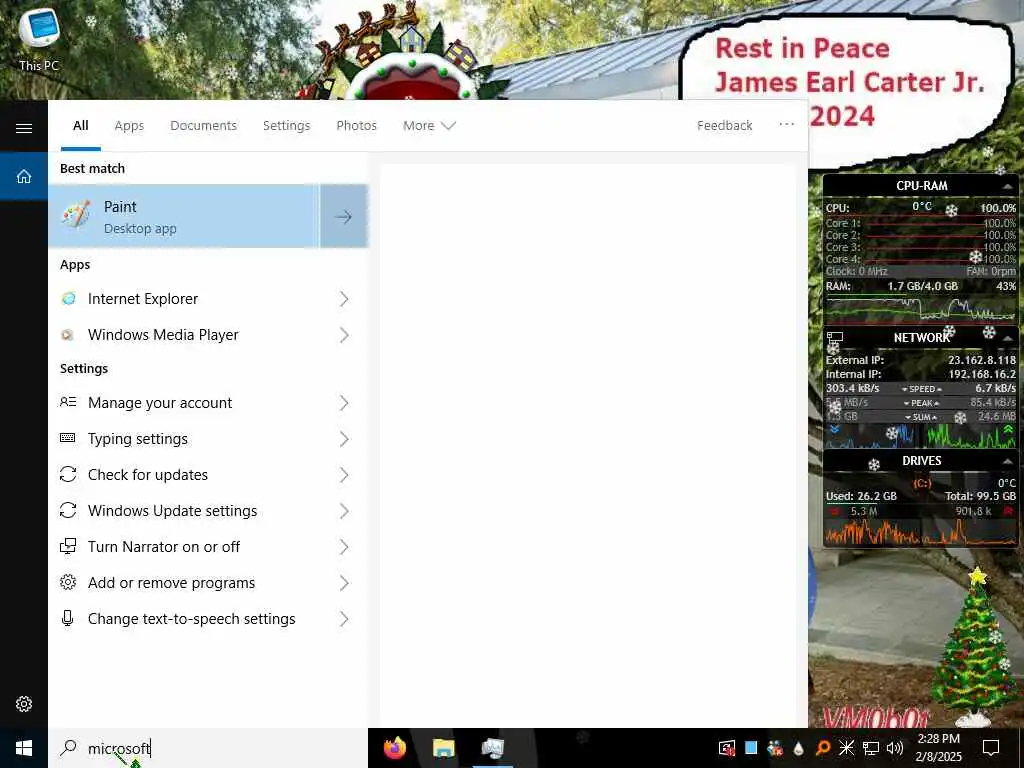This screenshot has width=1024, height=768.
Task: Expand the Internet Explorer result chevron
Action: coord(344,298)
